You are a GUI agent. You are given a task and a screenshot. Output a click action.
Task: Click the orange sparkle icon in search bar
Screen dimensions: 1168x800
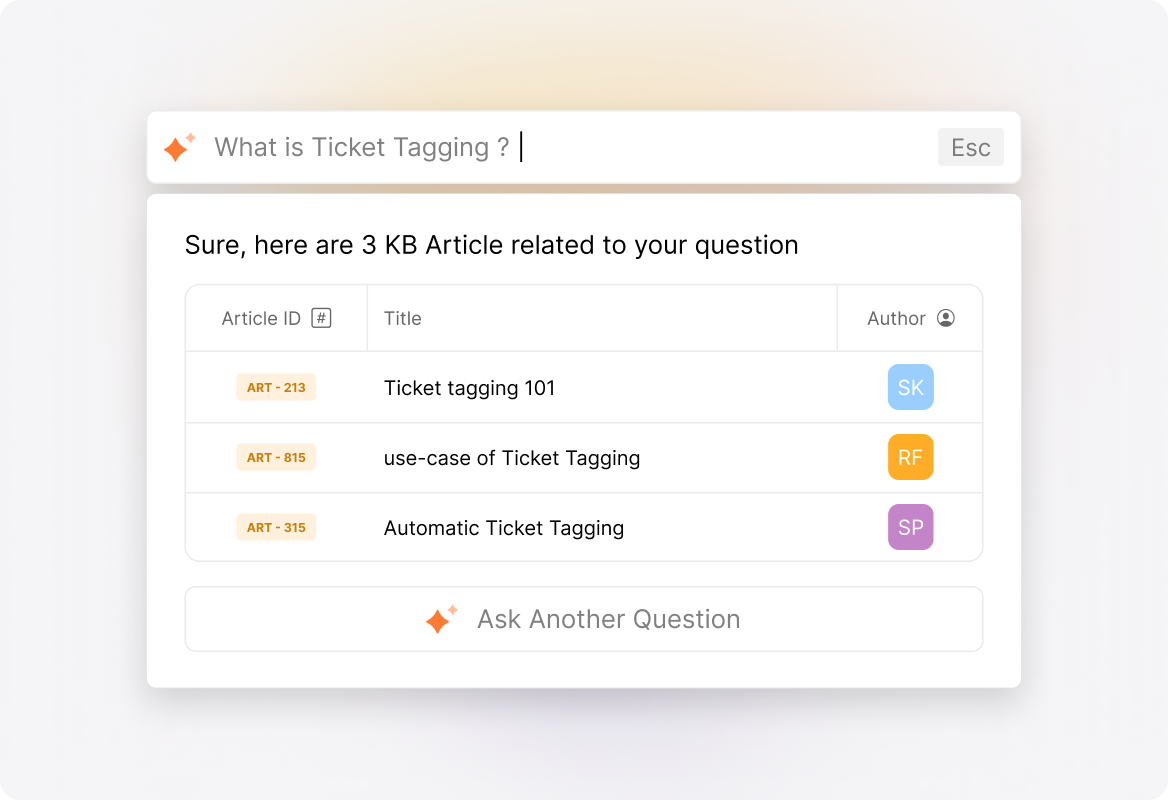(x=180, y=147)
